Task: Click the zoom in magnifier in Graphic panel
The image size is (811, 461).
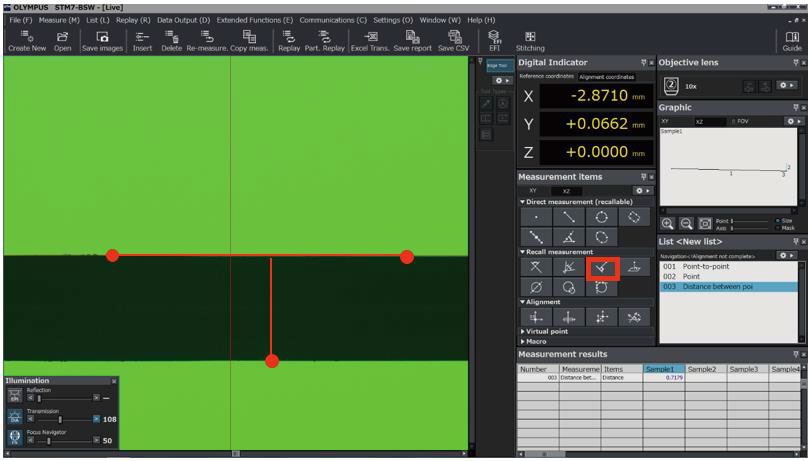Action: tap(668, 223)
